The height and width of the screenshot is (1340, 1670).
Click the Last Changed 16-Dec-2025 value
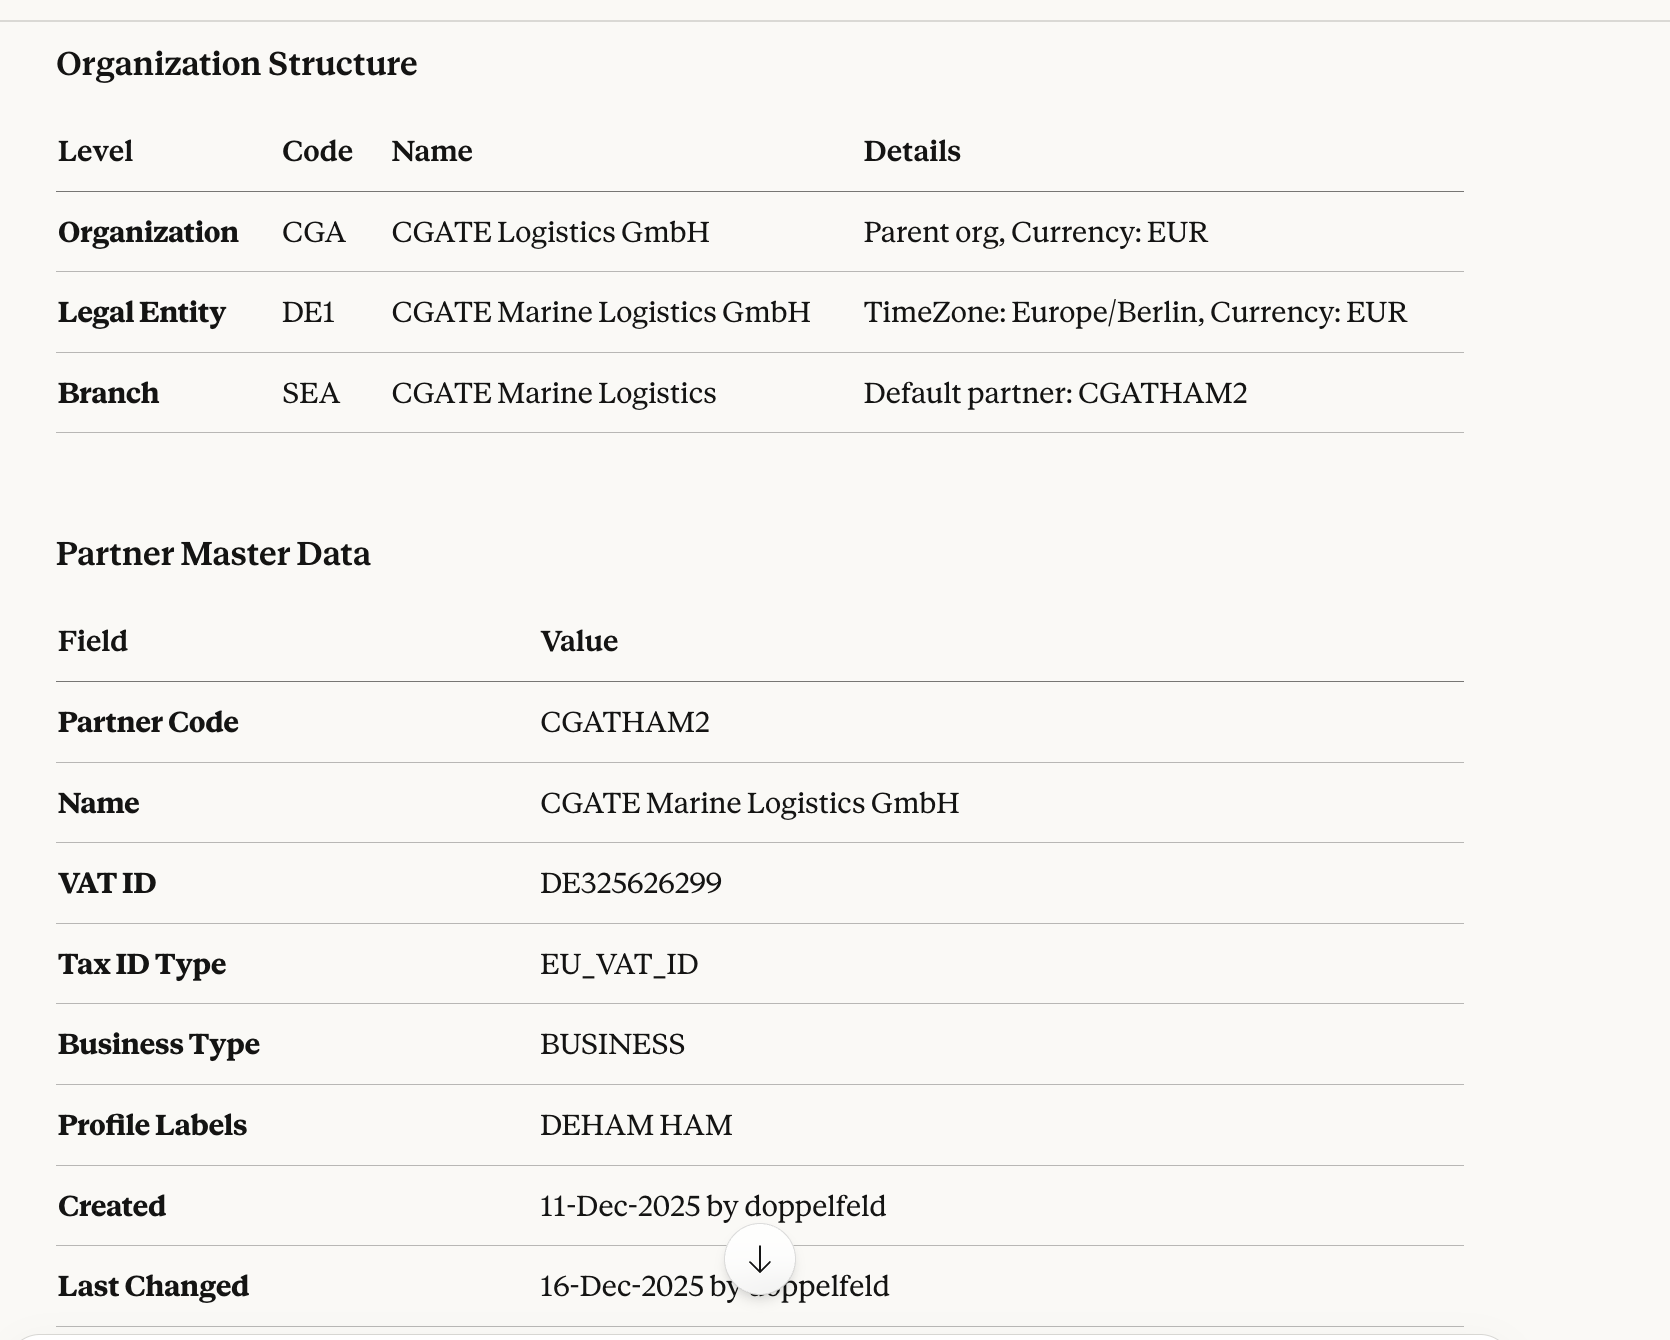pos(622,1286)
